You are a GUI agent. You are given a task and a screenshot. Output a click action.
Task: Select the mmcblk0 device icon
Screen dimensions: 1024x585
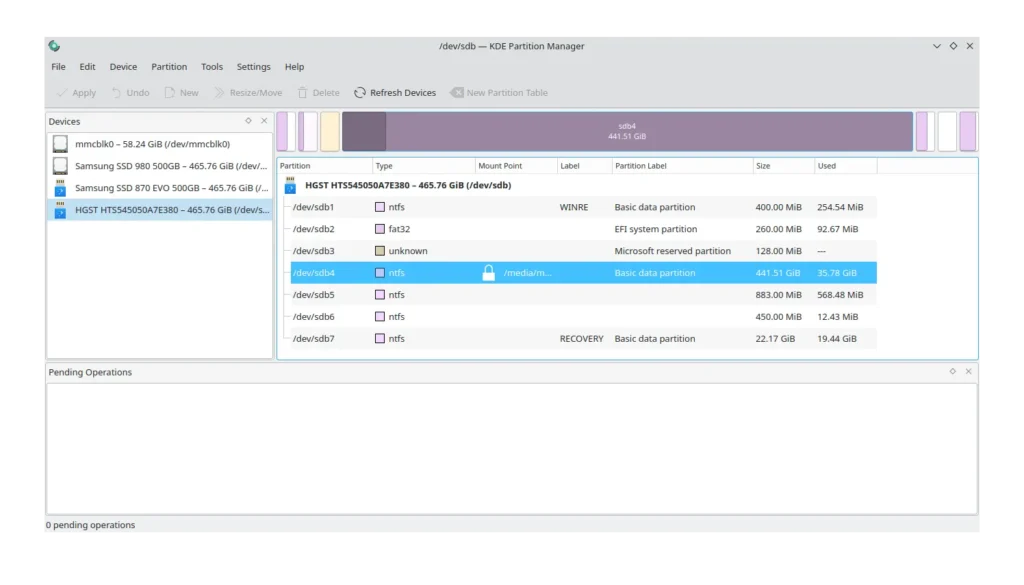[x=61, y=144]
